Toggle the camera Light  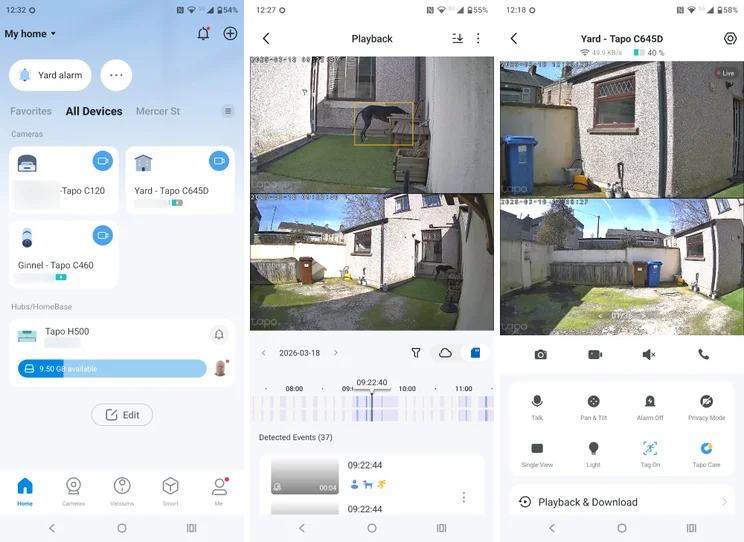(x=594, y=454)
